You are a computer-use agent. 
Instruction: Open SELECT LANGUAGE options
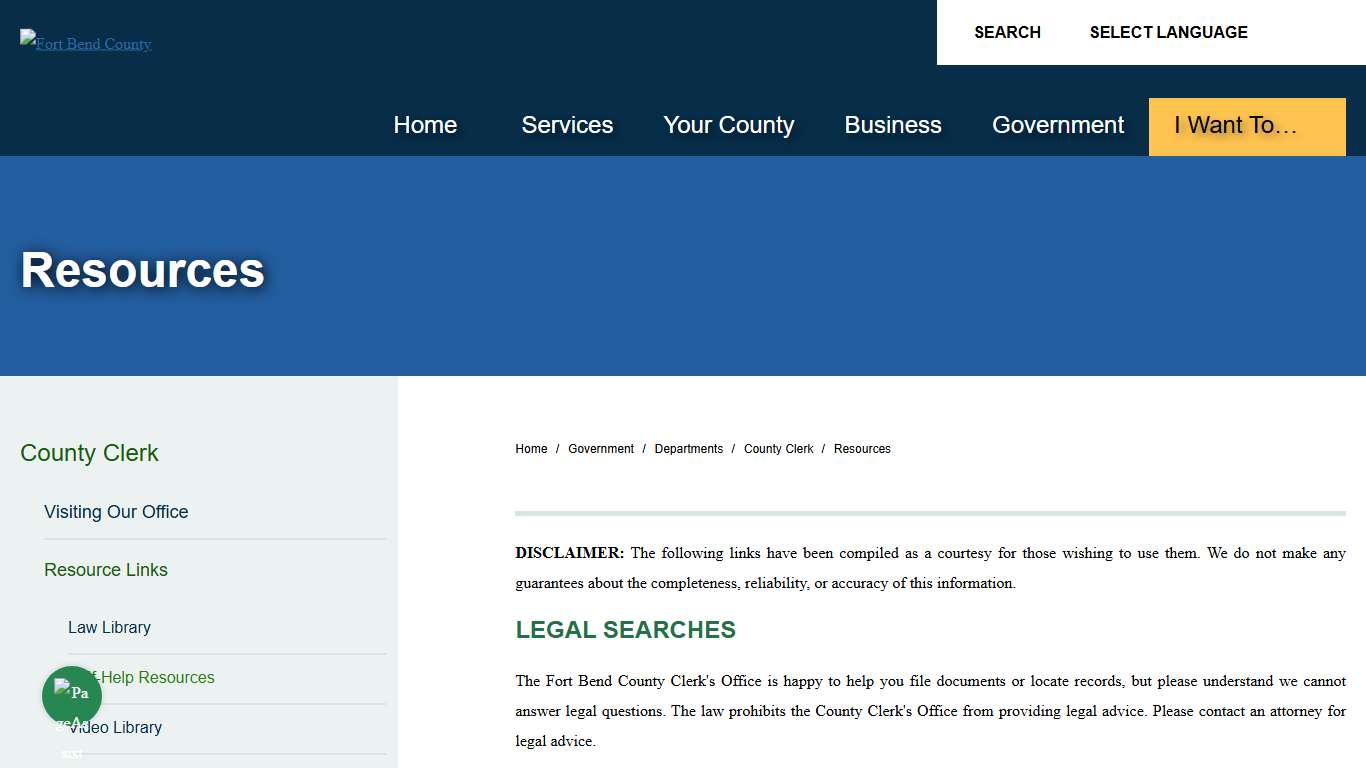click(1168, 32)
